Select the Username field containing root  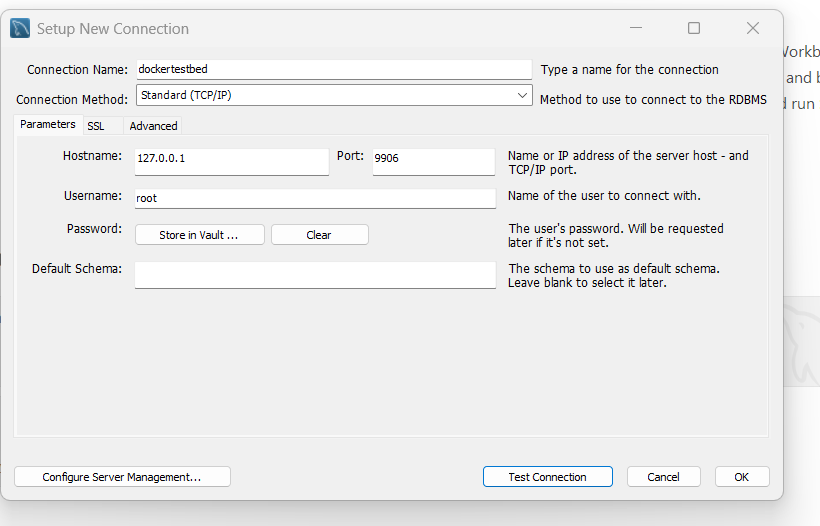pos(315,199)
